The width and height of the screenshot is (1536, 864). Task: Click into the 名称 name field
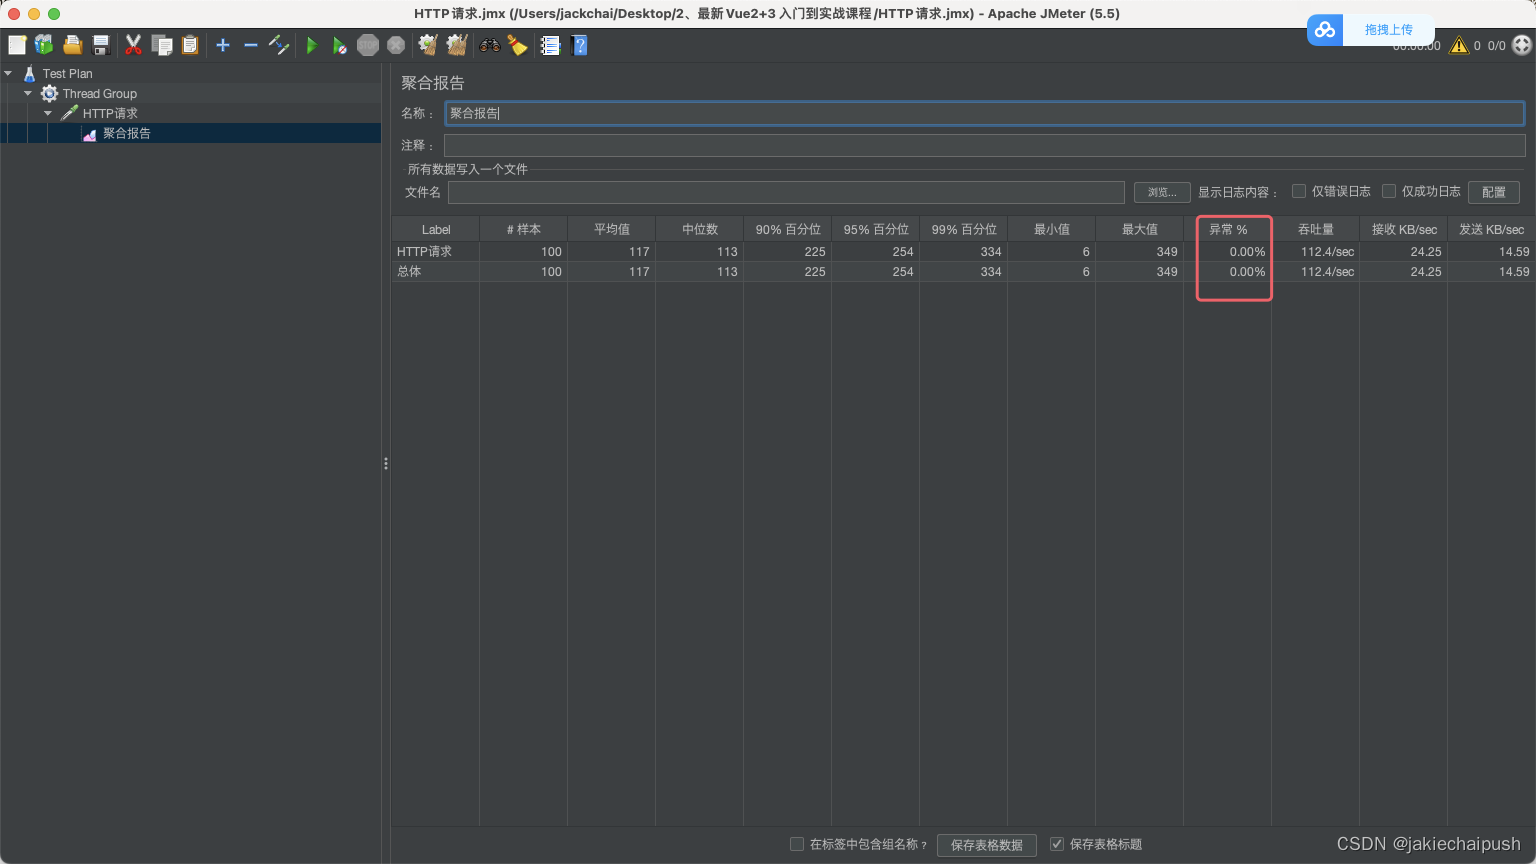(984, 113)
